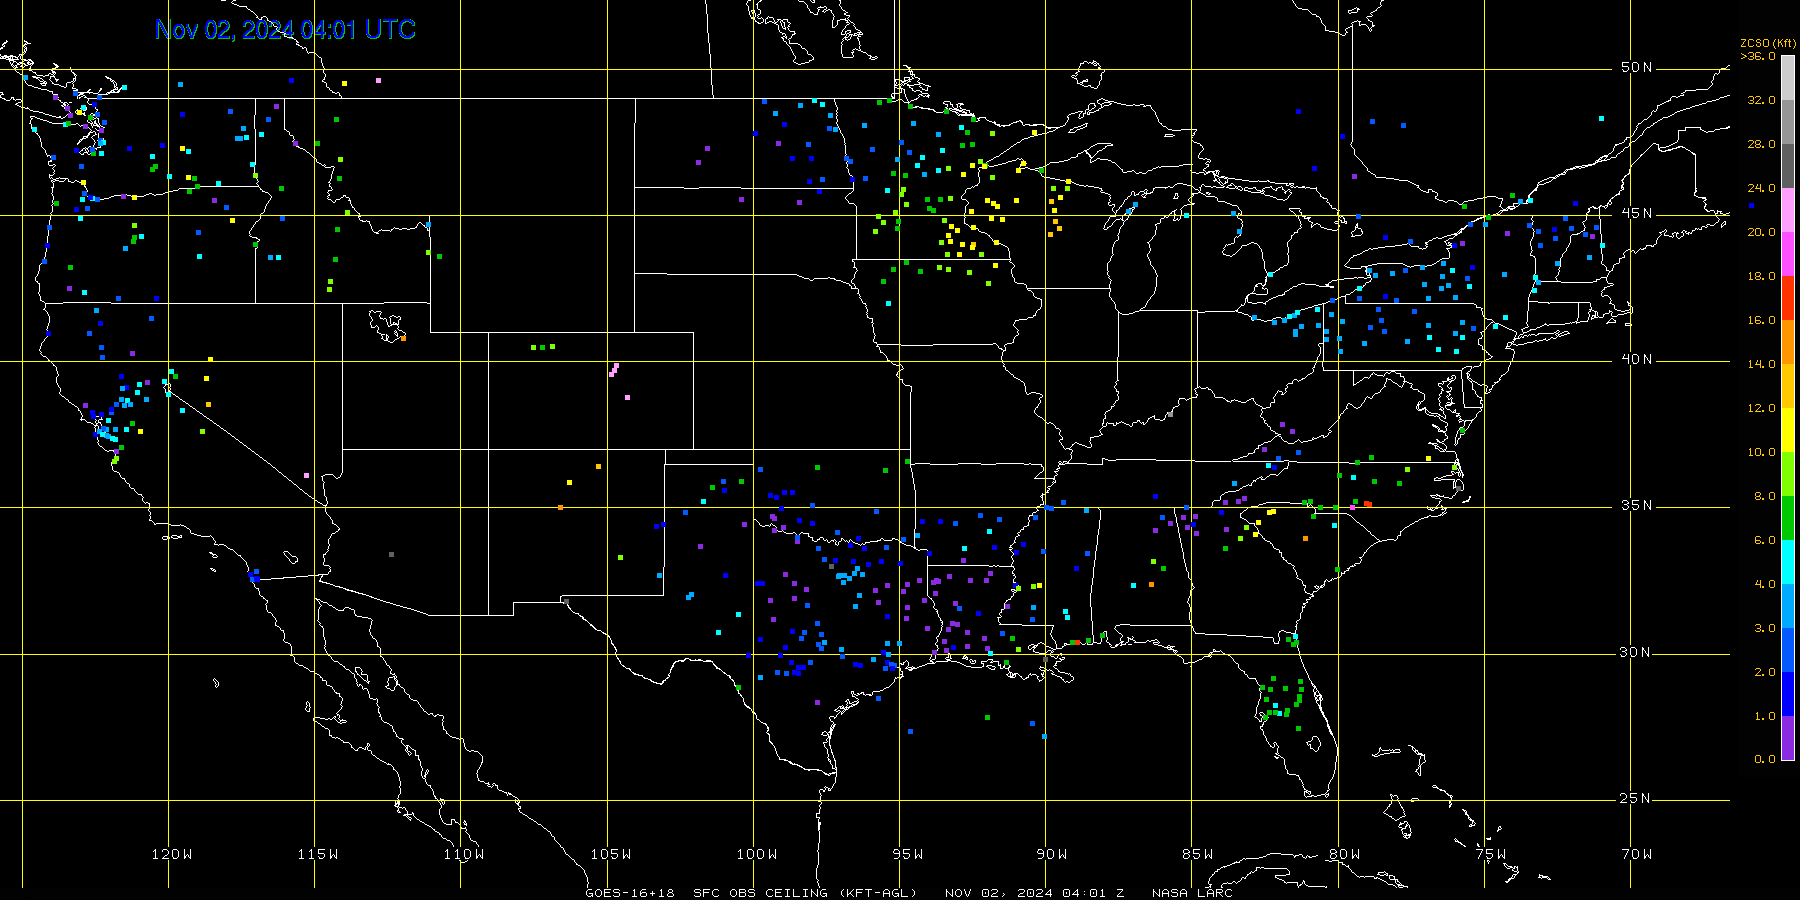
Task: Click the '10.0' legend label
Action: 1761,452
